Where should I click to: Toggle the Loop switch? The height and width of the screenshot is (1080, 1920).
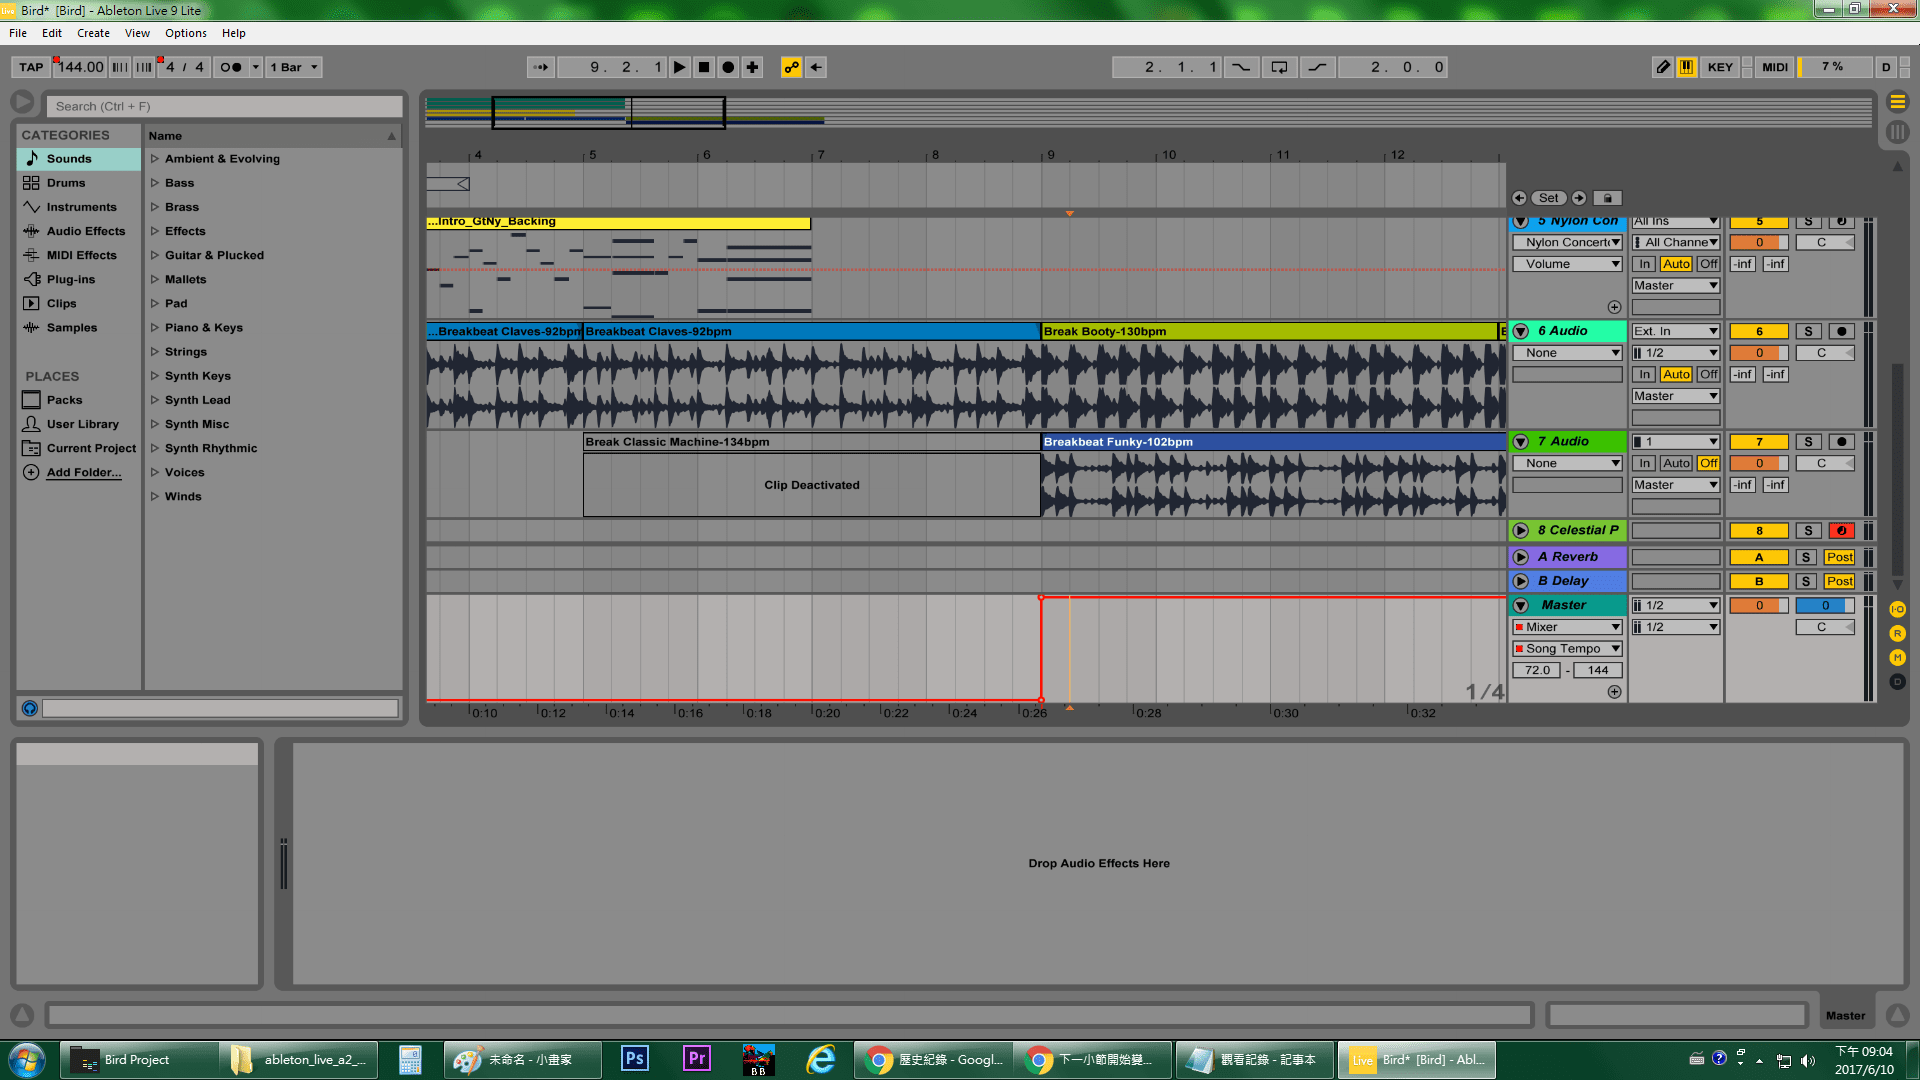click(1279, 67)
